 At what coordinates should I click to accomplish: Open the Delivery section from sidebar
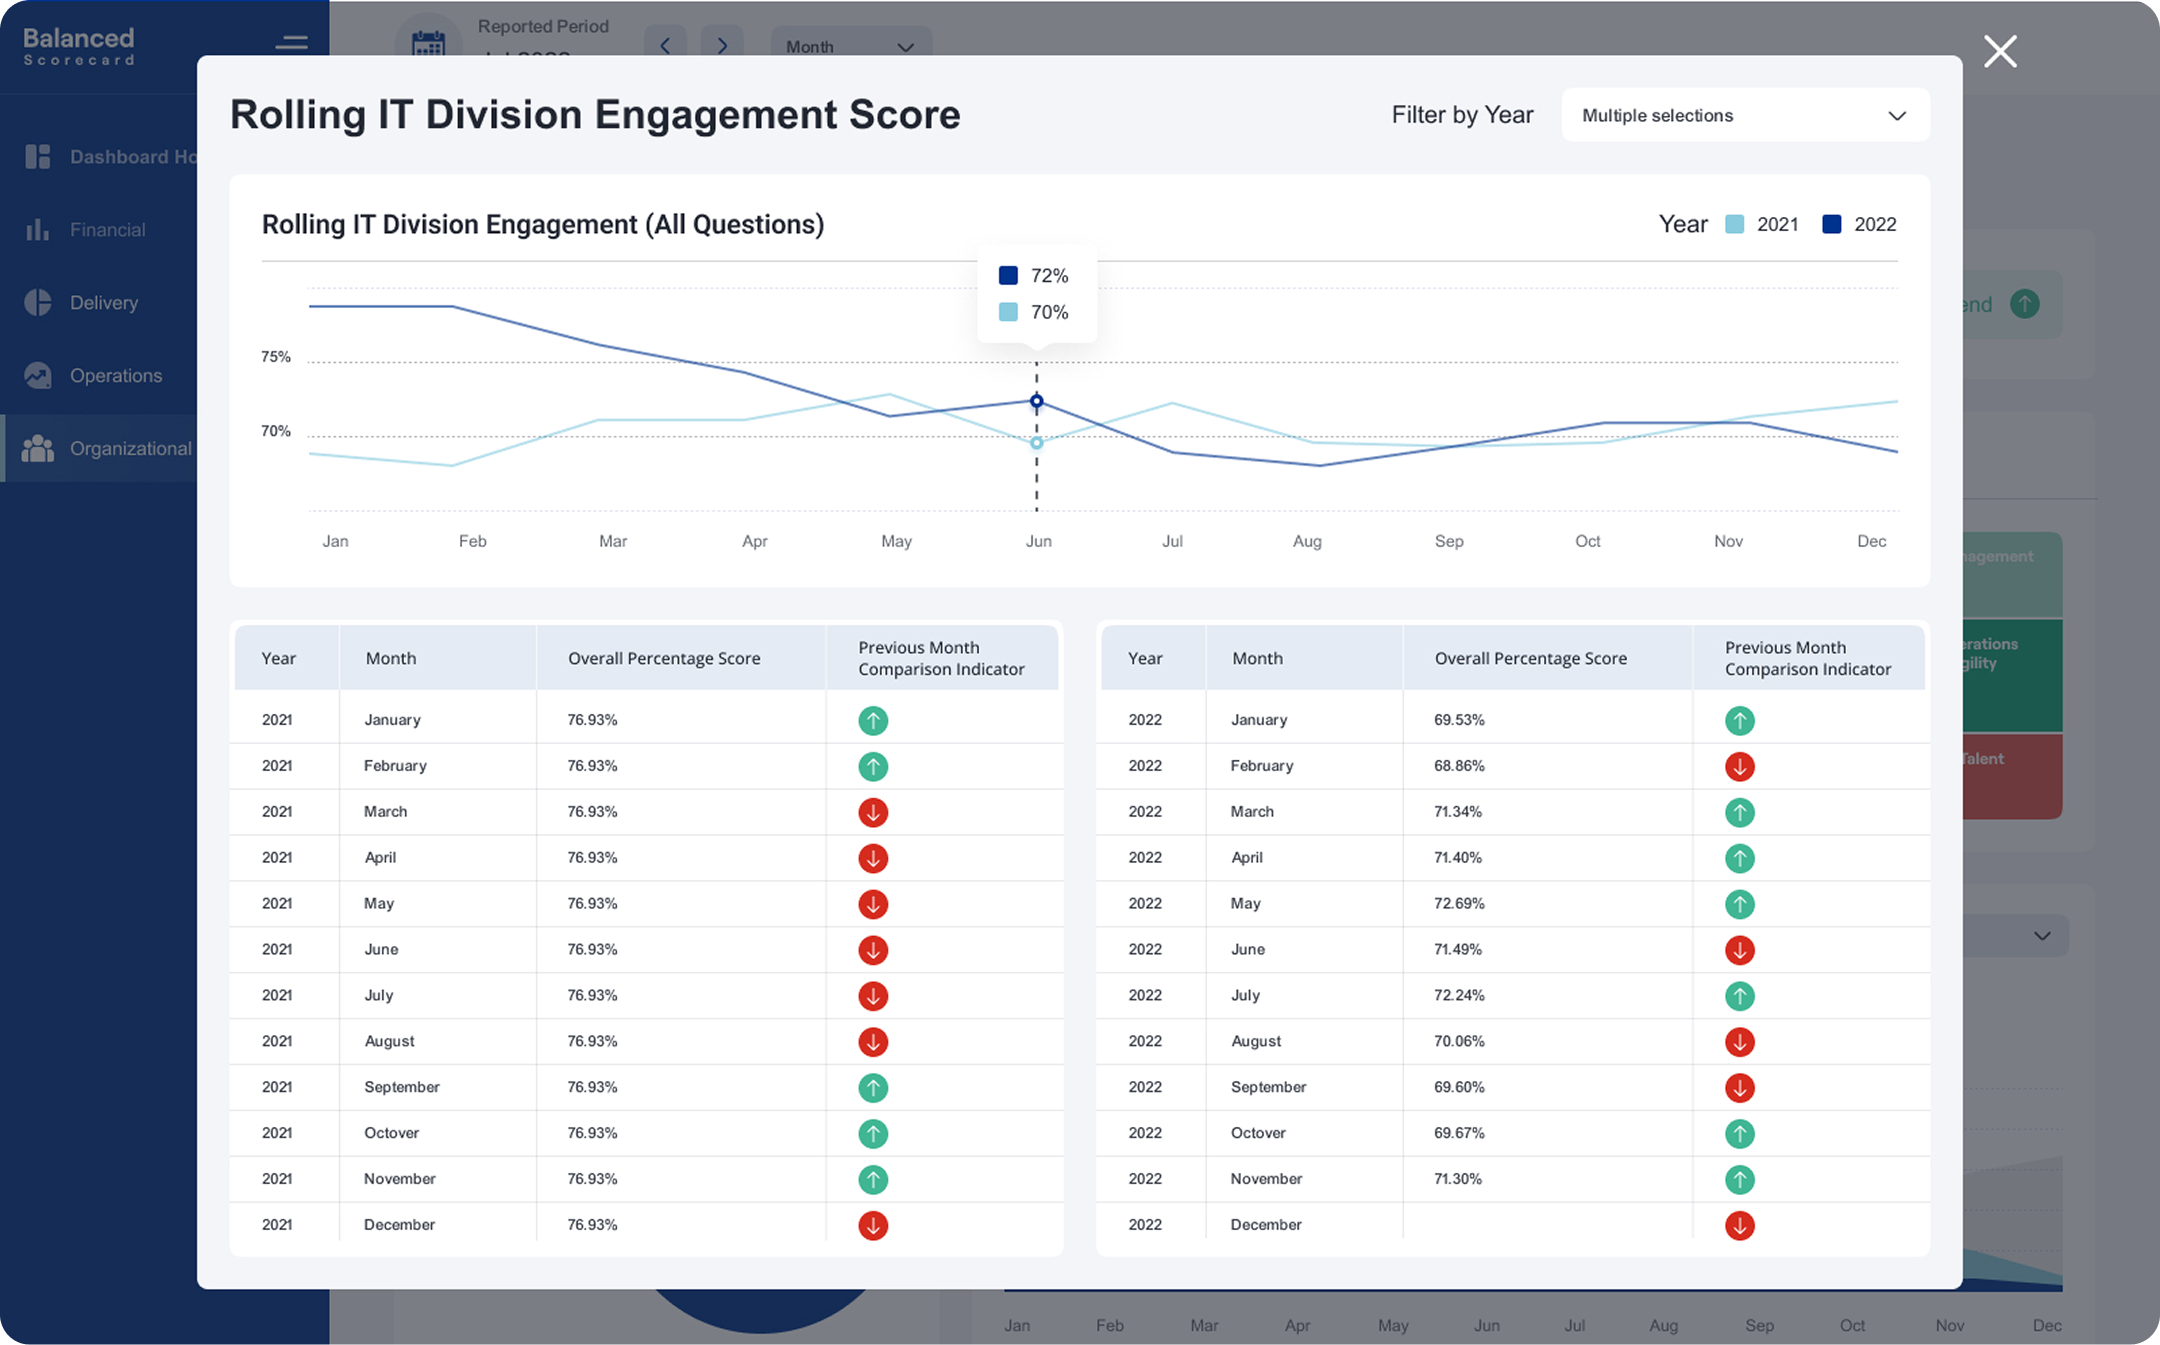(37, 302)
